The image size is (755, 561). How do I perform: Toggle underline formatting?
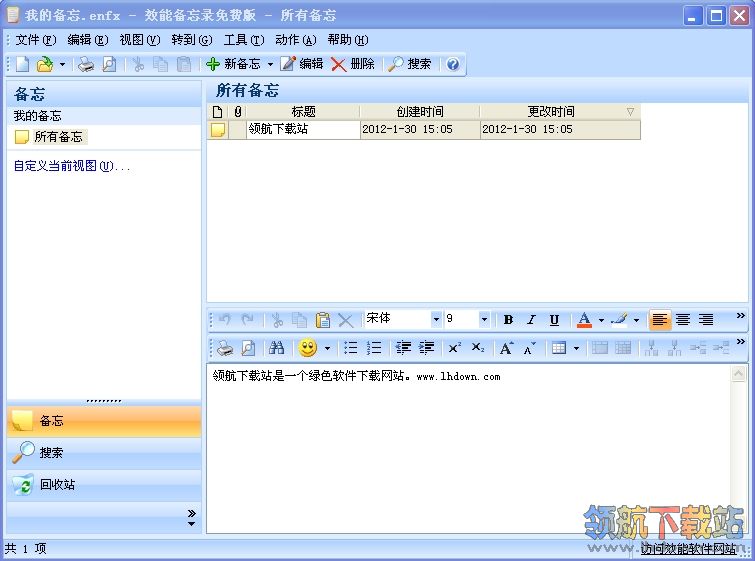554,320
